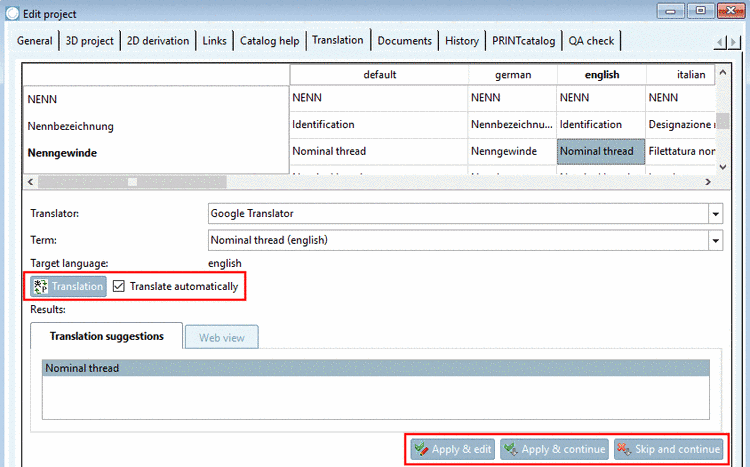Open the Catalog help tab
The height and width of the screenshot is (467, 750).
pos(269,41)
